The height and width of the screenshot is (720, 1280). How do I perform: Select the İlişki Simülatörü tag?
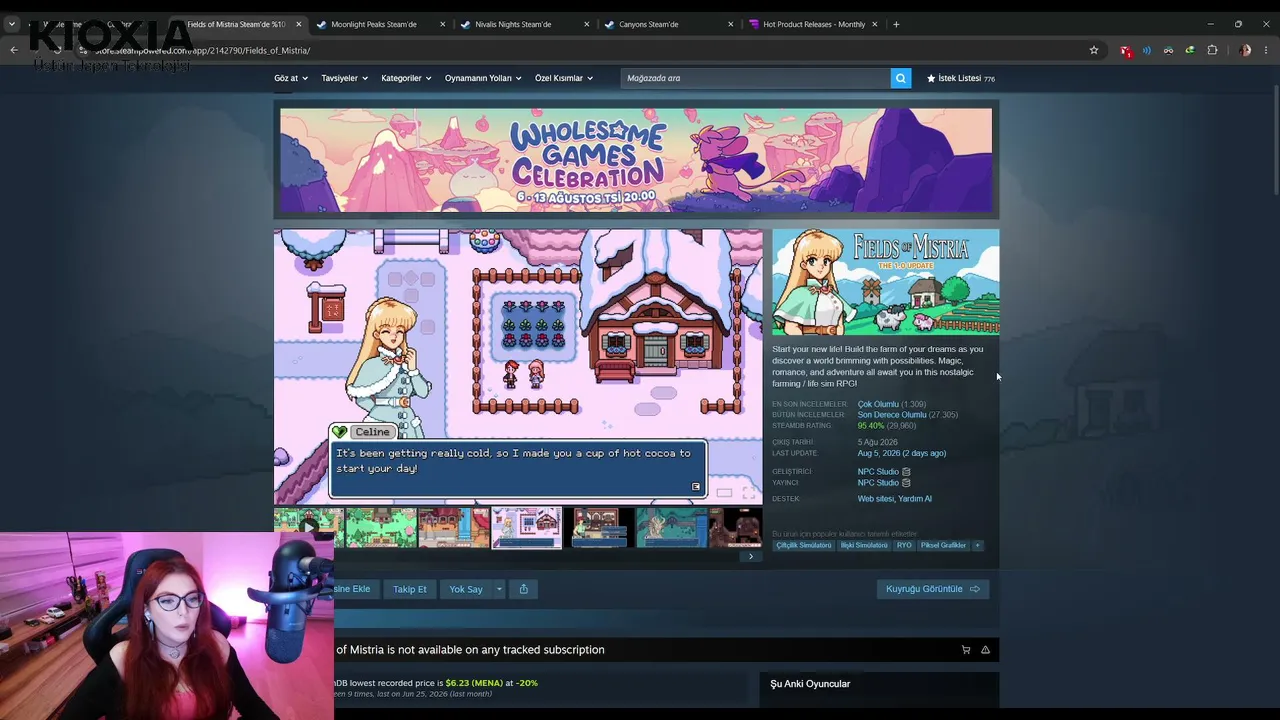(864, 545)
